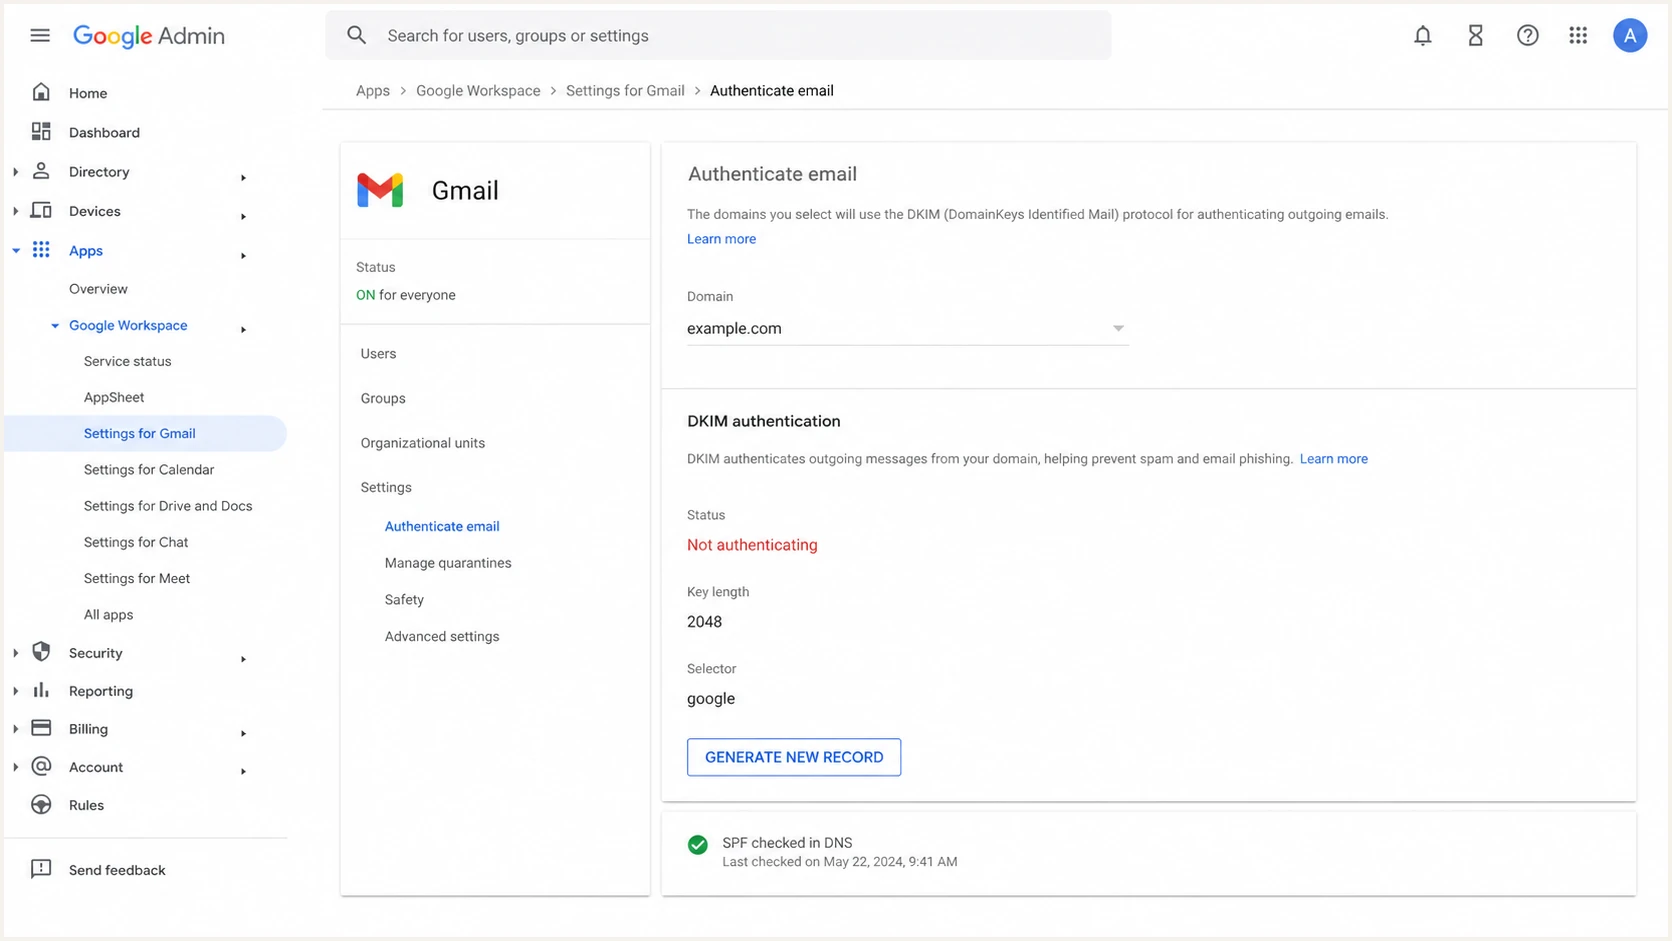This screenshot has height=941, width=1672.
Task: Click the Security shield icon
Action: point(41,652)
